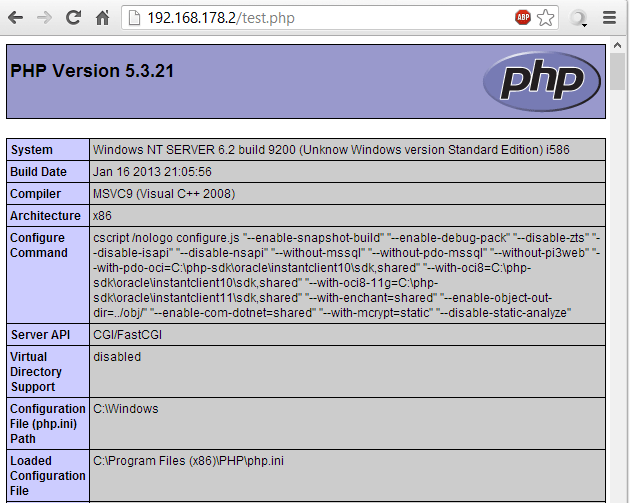Click the 'MSVC9 (Visual C++ 2008)' value
This screenshot has height=503, width=630.
coord(164,194)
